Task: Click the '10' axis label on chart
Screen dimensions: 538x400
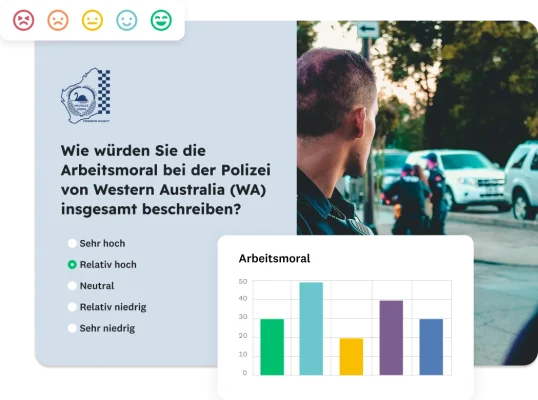Action: coord(243,354)
